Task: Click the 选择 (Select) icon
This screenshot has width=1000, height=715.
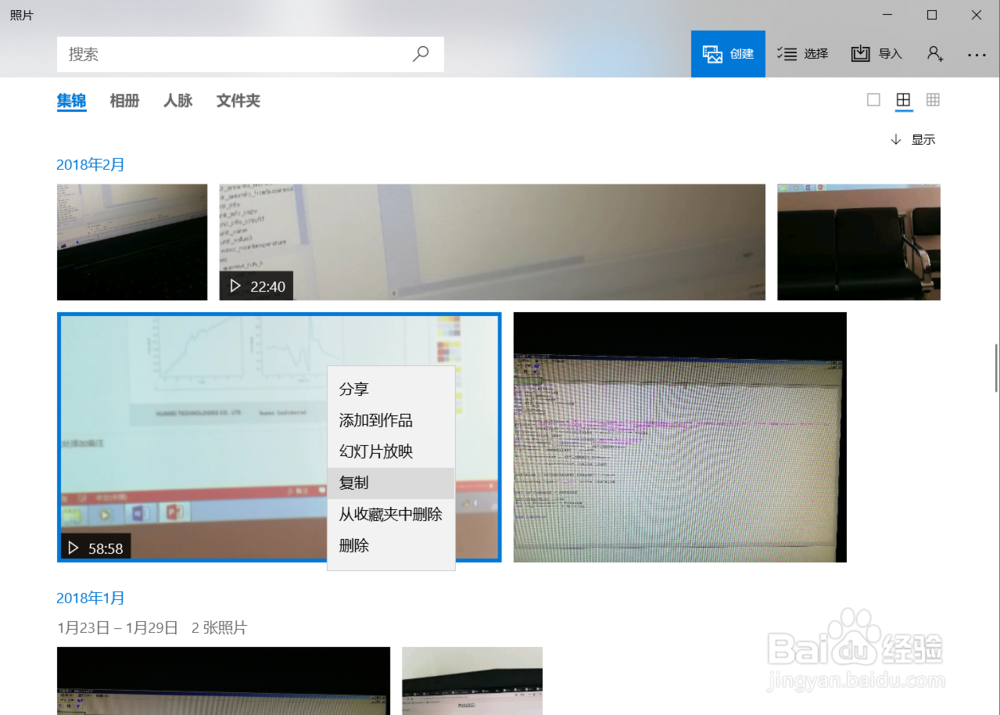Action: [x=785, y=53]
